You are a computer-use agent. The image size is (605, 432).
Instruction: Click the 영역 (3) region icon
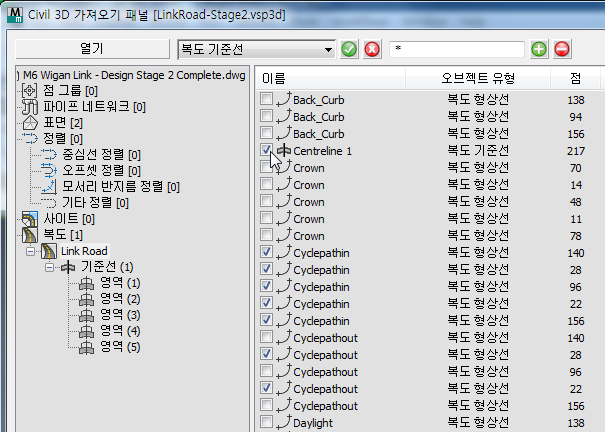86,316
